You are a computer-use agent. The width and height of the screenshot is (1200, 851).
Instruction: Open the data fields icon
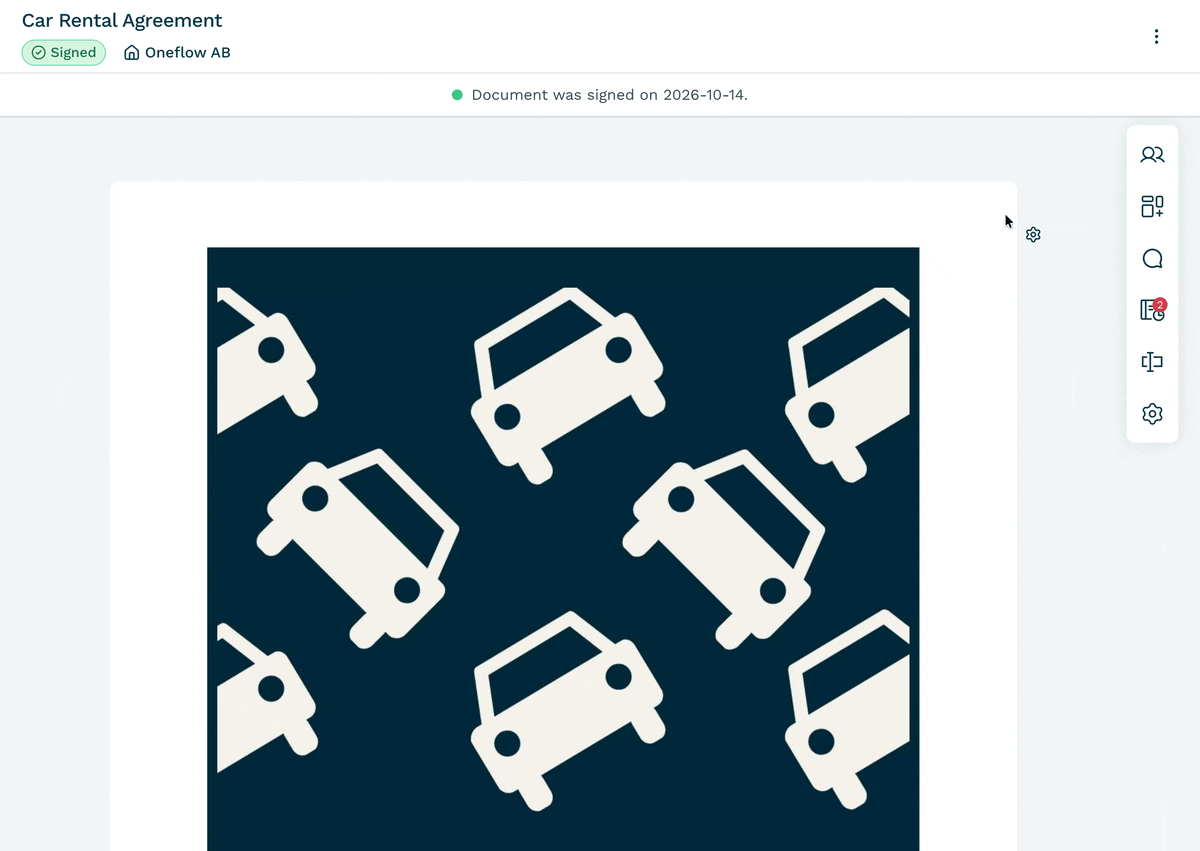1152,362
